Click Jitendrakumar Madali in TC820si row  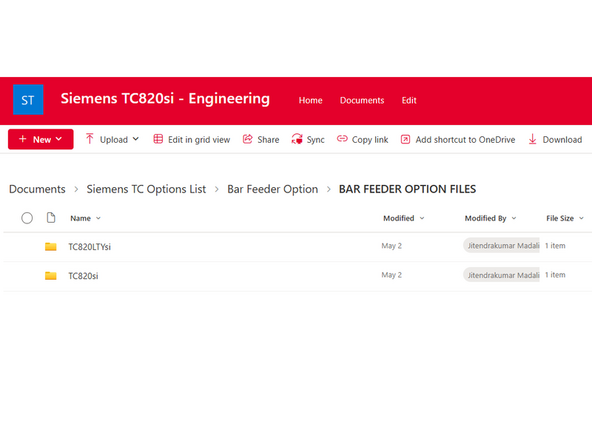point(501,275)
